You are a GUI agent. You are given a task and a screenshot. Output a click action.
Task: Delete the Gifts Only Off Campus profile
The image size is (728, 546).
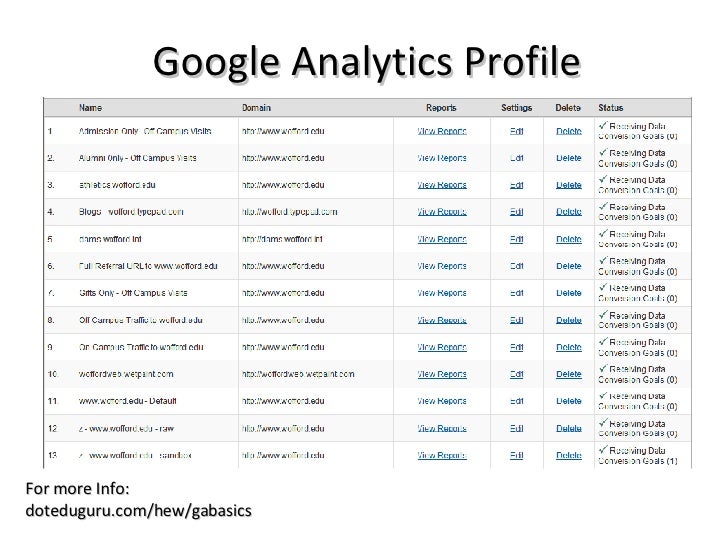pos(569,293)
